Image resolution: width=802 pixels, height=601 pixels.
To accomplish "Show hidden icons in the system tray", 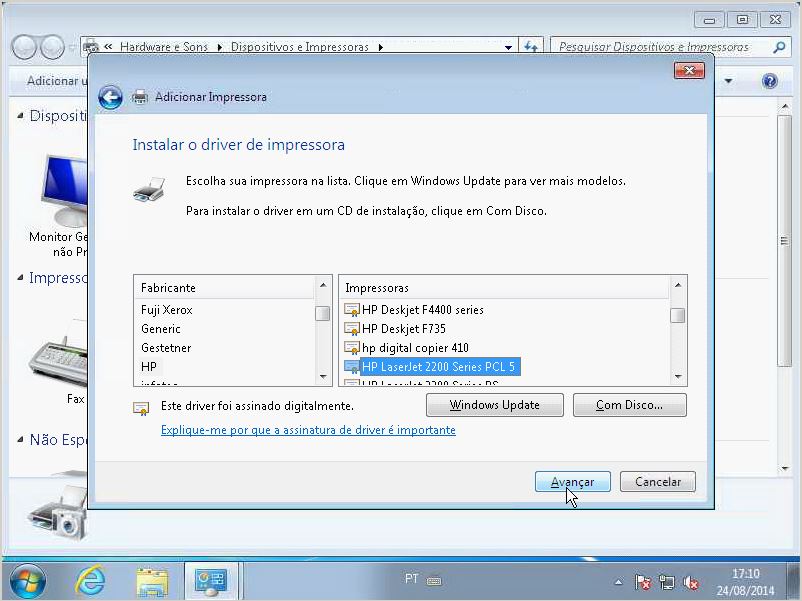I will click(x=619, y=581).
